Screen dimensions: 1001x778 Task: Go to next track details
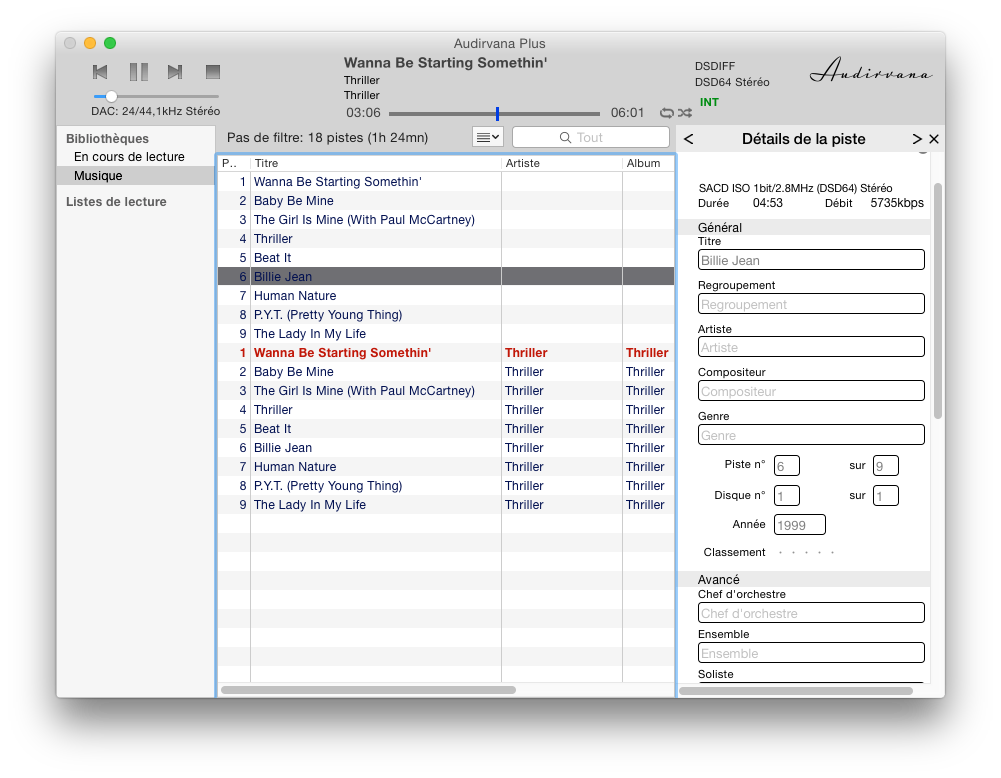click(917, 139)
